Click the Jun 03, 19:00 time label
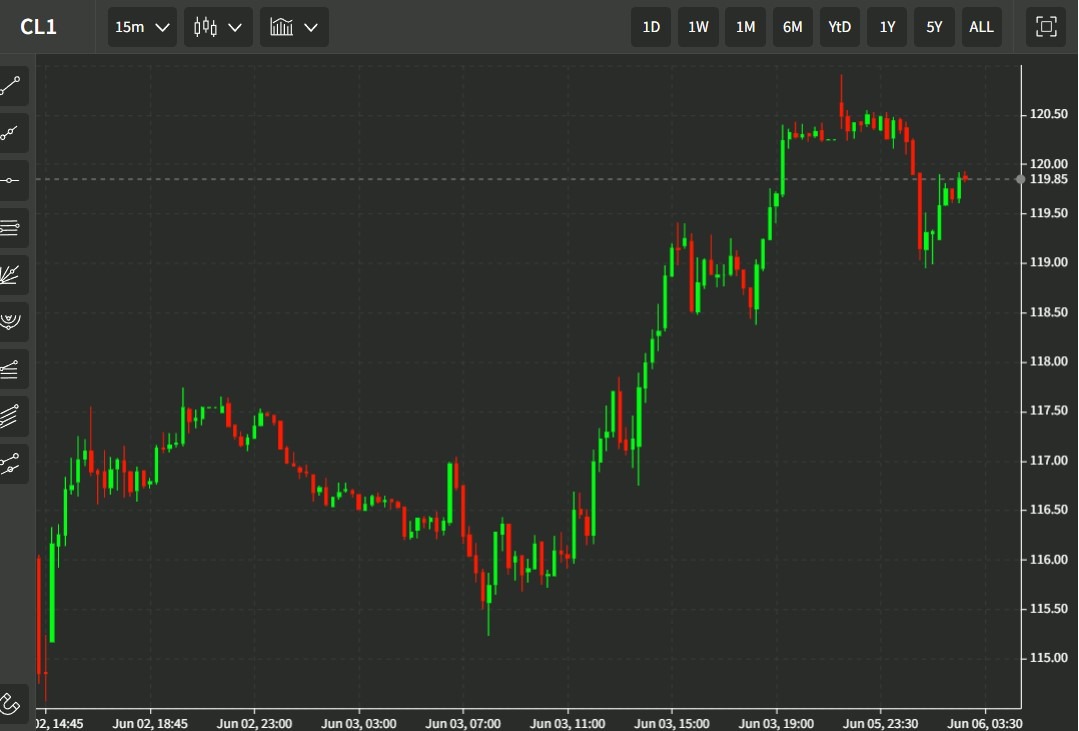 click(x=776, y=723)
